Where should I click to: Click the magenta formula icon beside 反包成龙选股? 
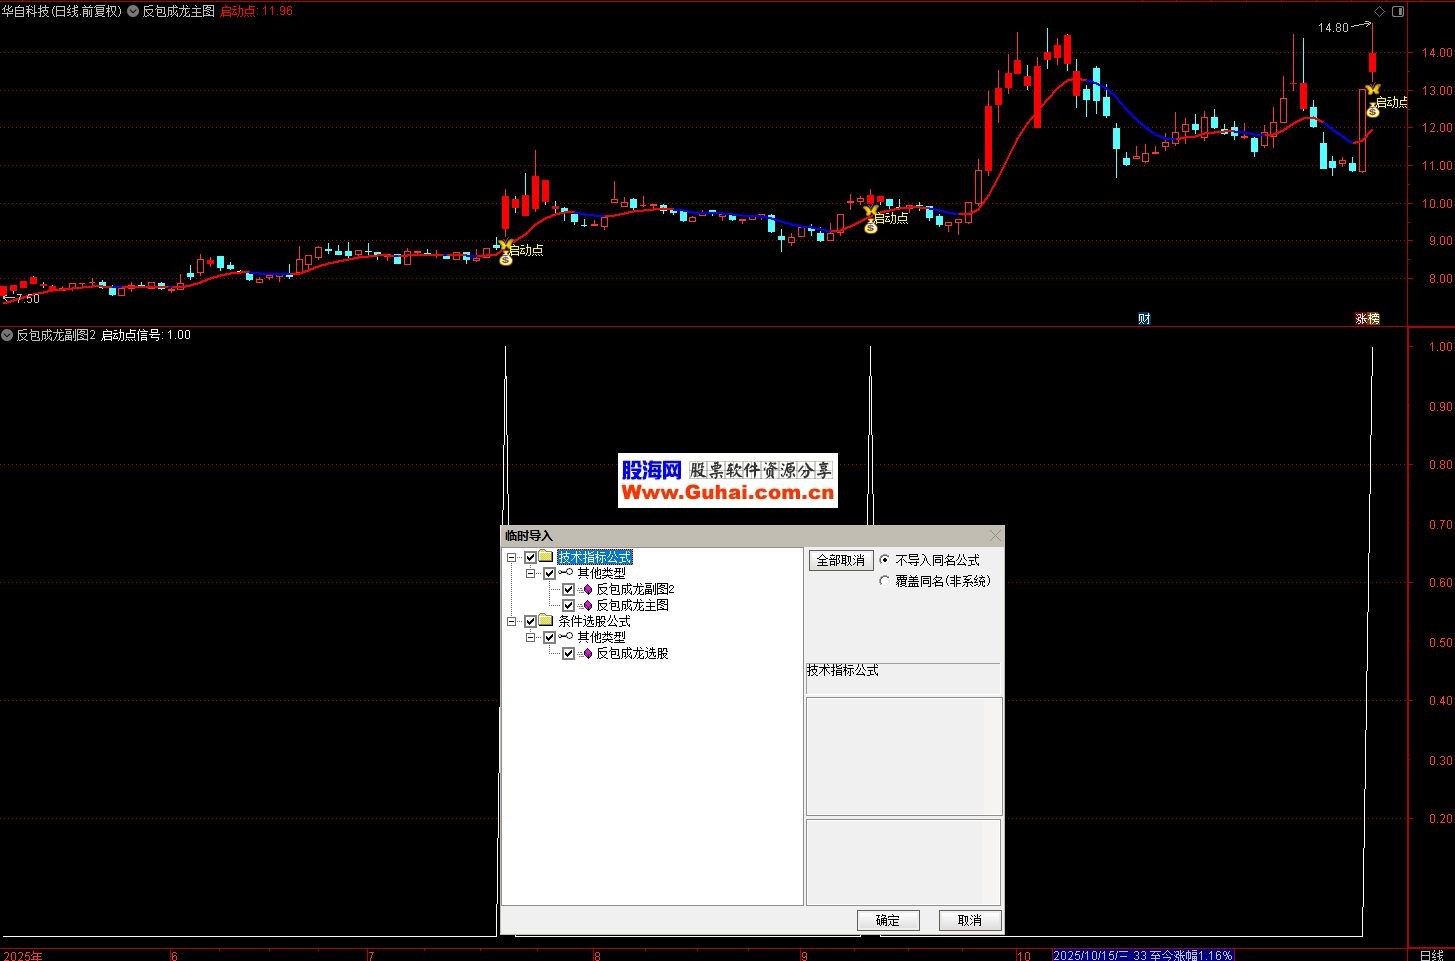coord(587,653)
